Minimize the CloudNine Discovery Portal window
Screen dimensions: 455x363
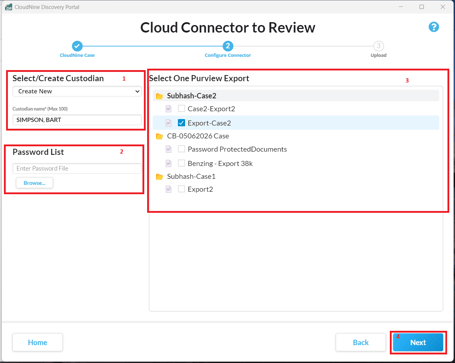(x=401, y=7)
